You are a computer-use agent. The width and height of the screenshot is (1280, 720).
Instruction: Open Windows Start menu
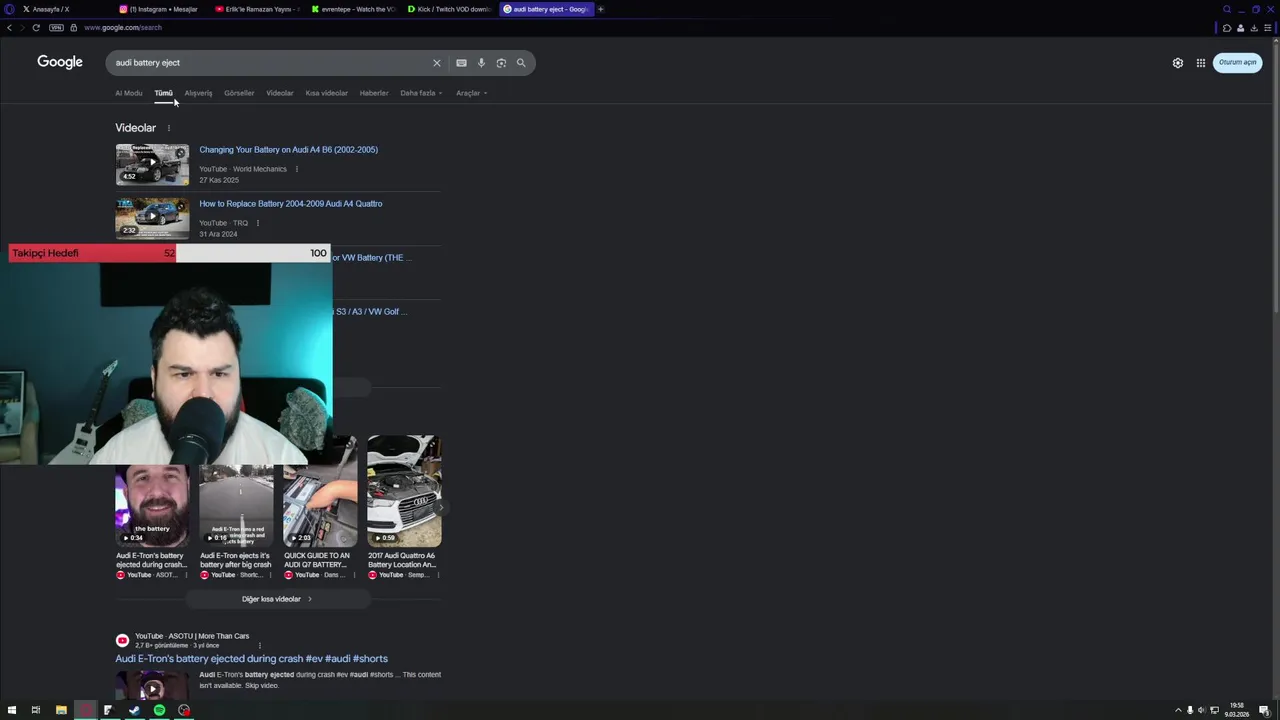click(12, 710)
